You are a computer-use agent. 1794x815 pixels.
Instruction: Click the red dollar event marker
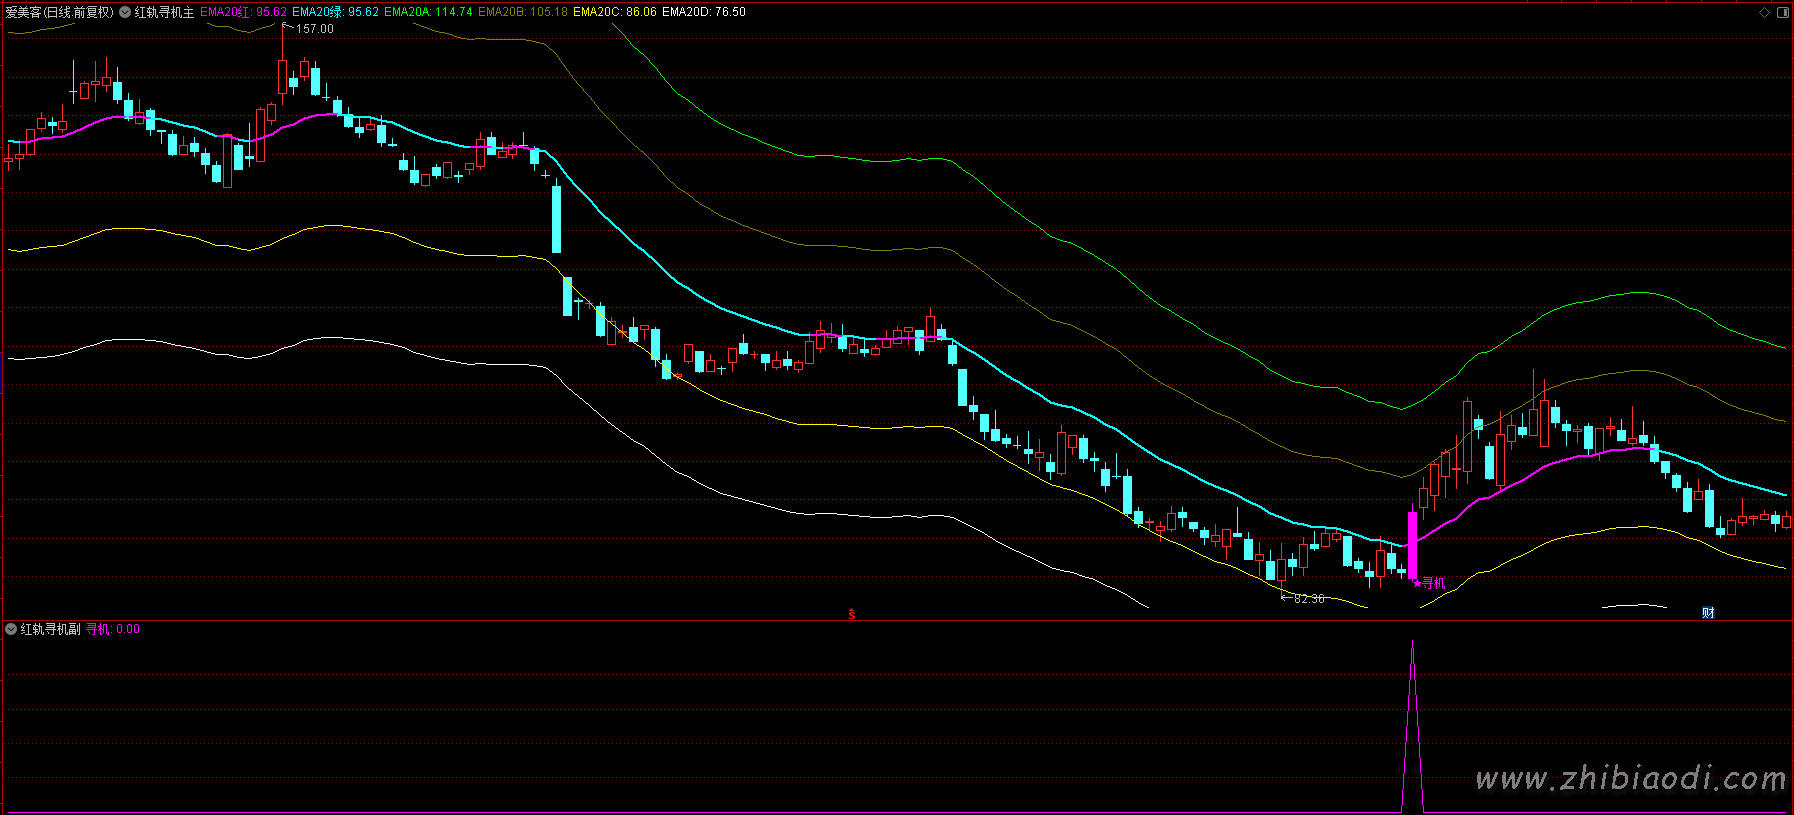coord(852,614)
